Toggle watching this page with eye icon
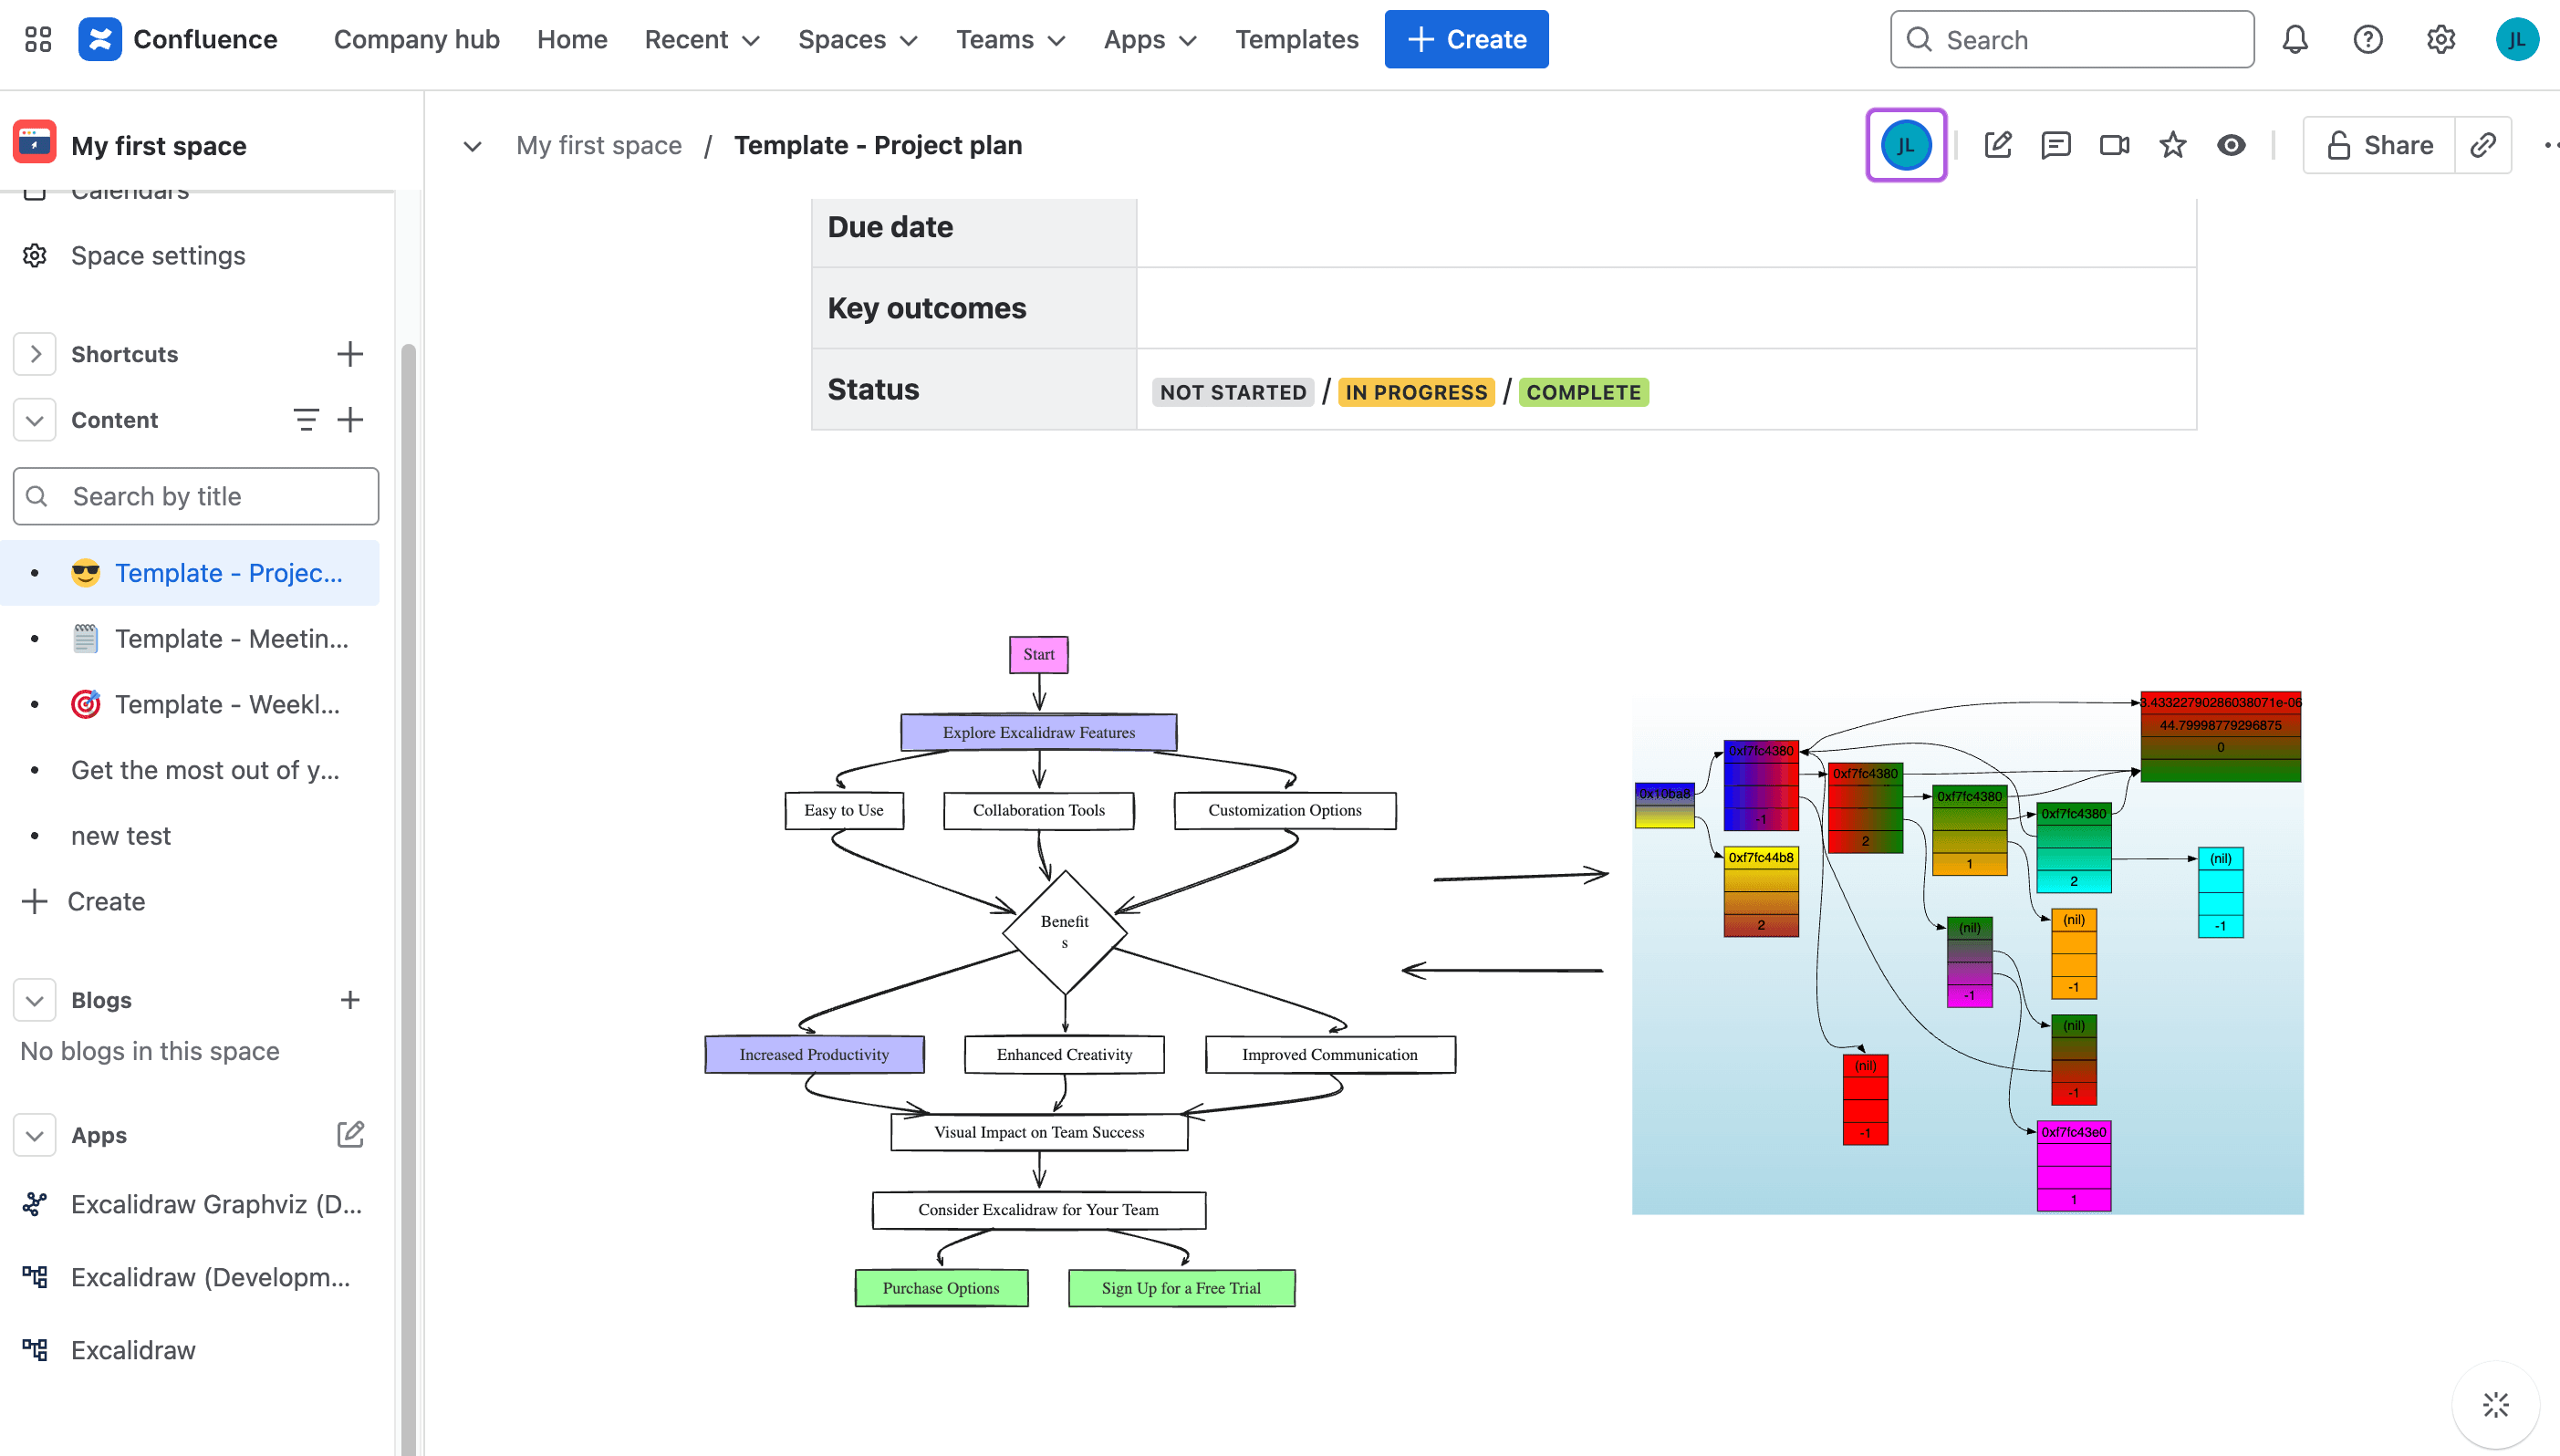 point(2231,145)
